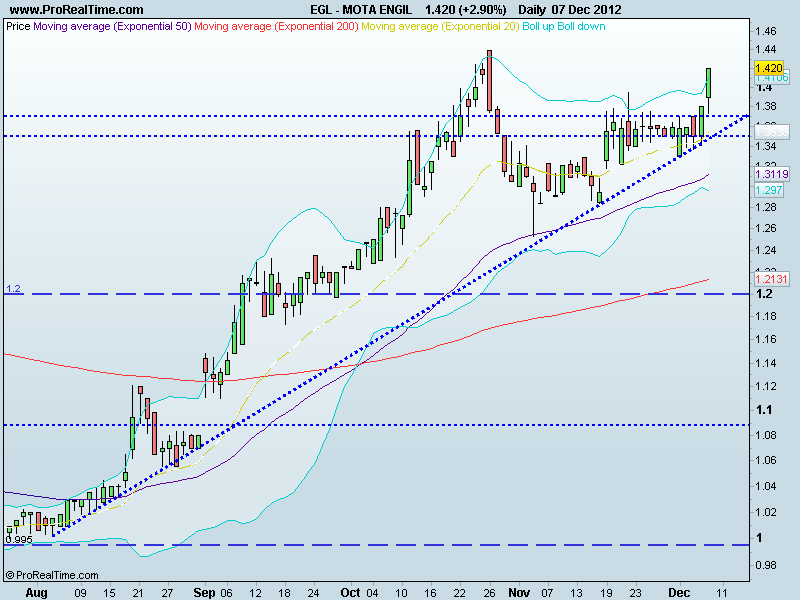This screenshot has width=800, height=600.
Task: Click the Oct month label on time axis
Action: pyautogui.click(x=351, y=593)
